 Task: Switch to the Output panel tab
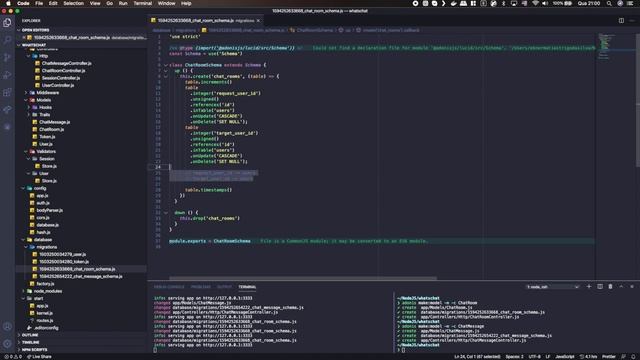[224, 287]
